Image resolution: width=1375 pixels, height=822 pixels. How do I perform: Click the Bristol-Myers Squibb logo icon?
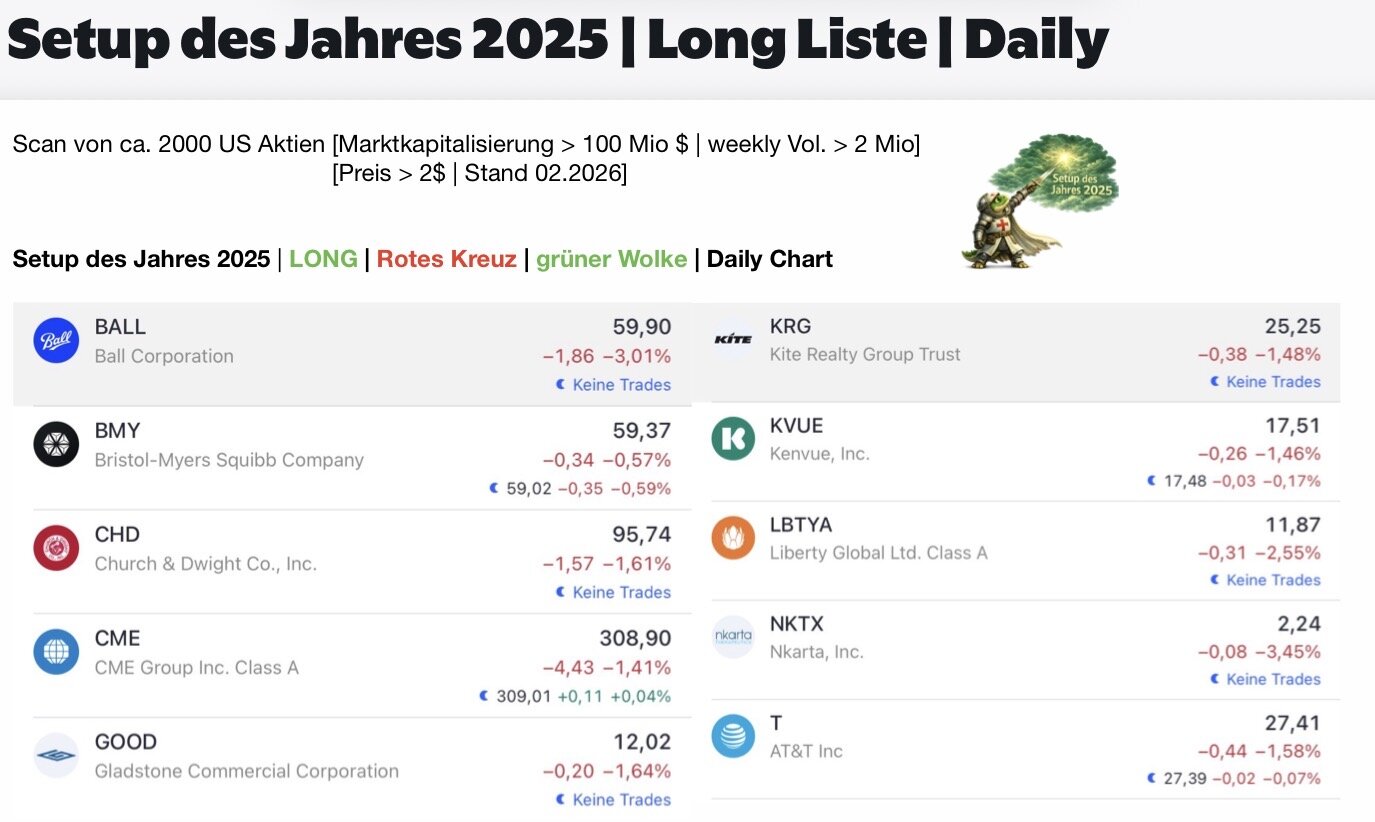pos(56,445)
